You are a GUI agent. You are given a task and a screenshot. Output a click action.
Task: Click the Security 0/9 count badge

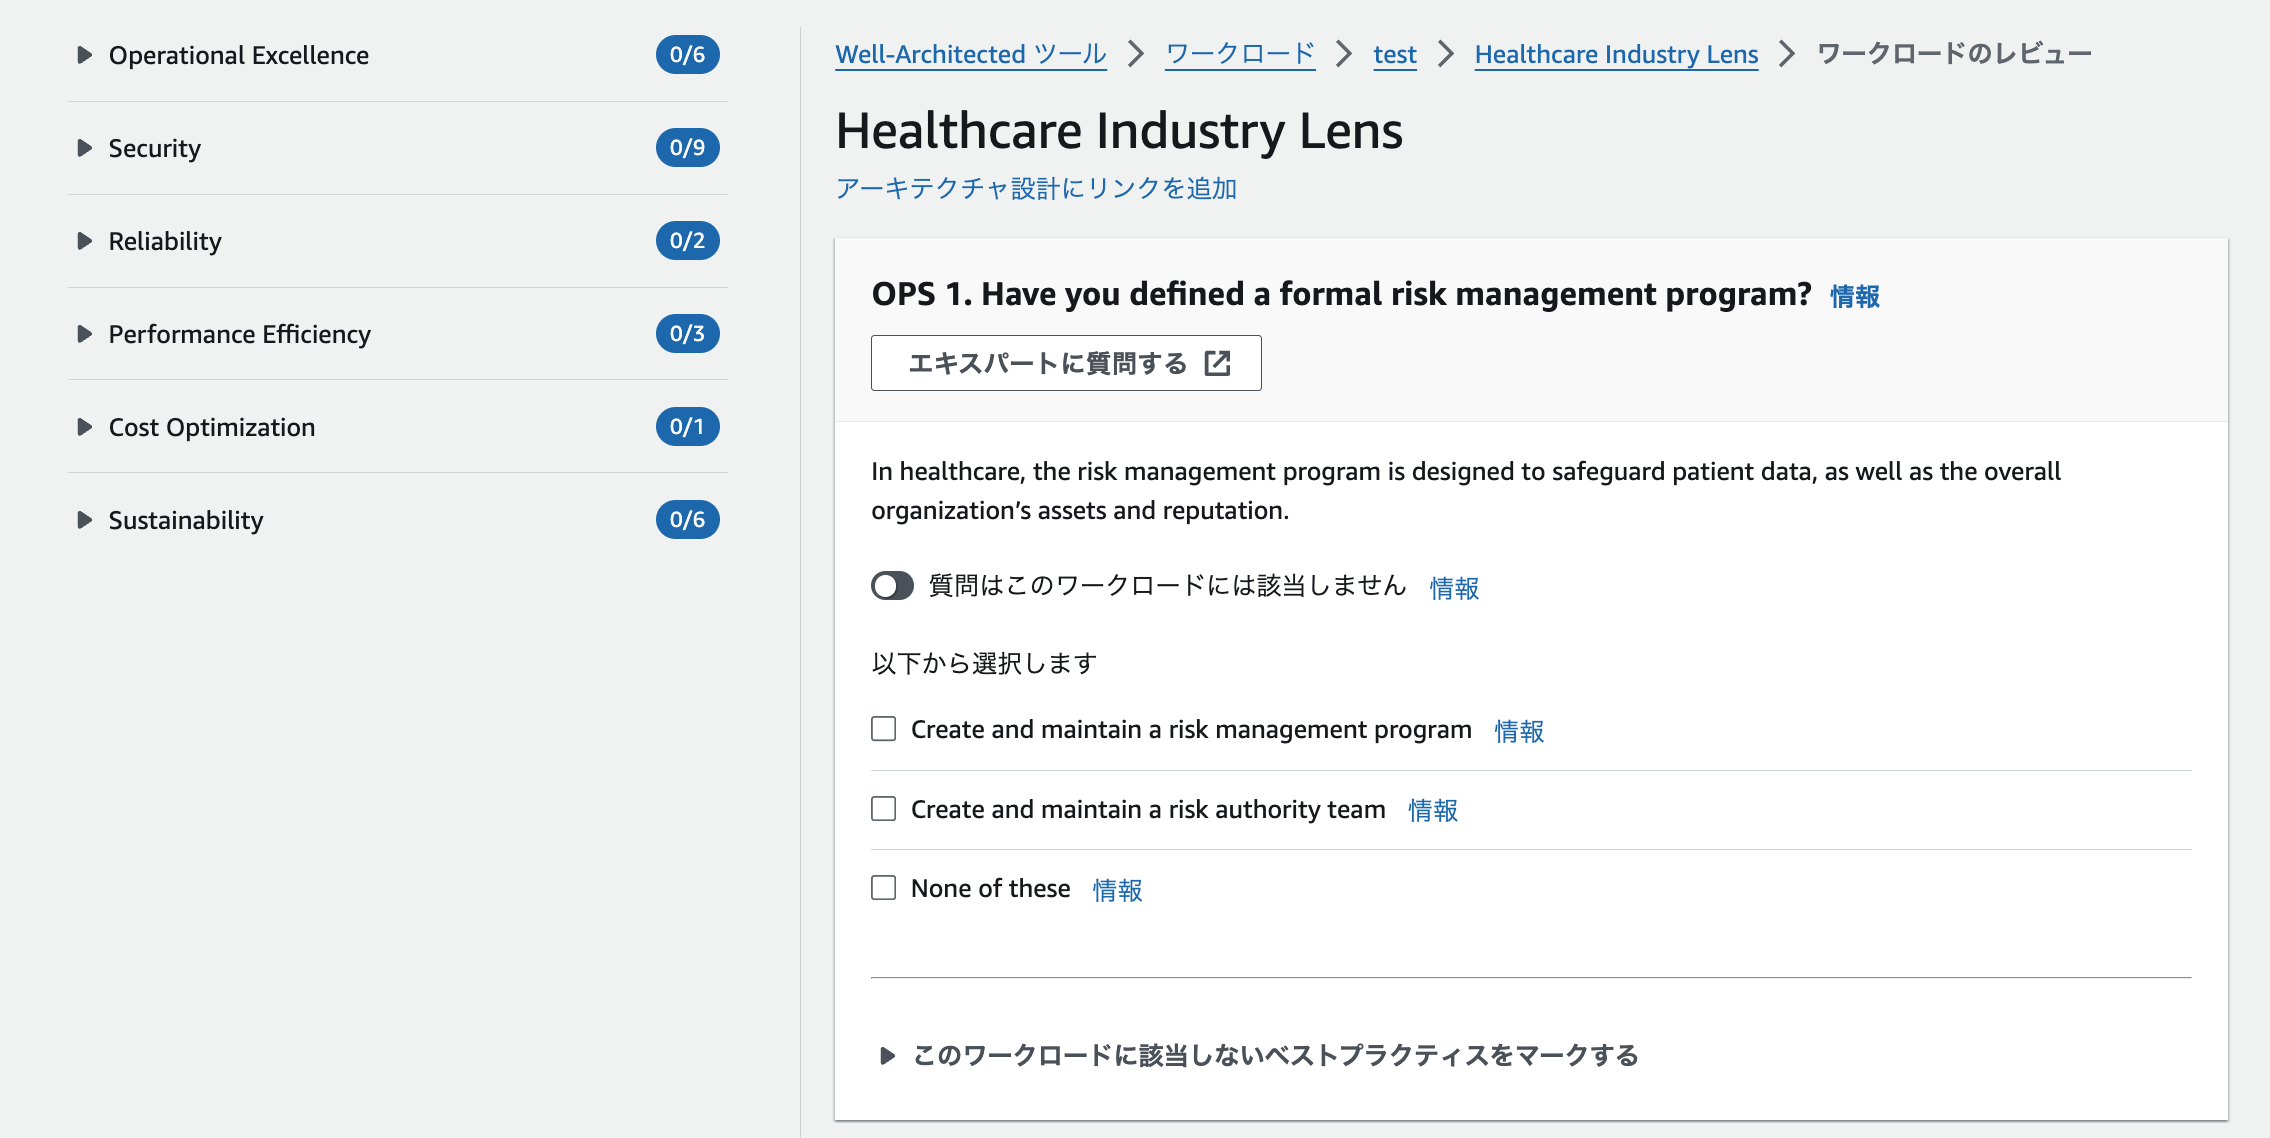687,148
